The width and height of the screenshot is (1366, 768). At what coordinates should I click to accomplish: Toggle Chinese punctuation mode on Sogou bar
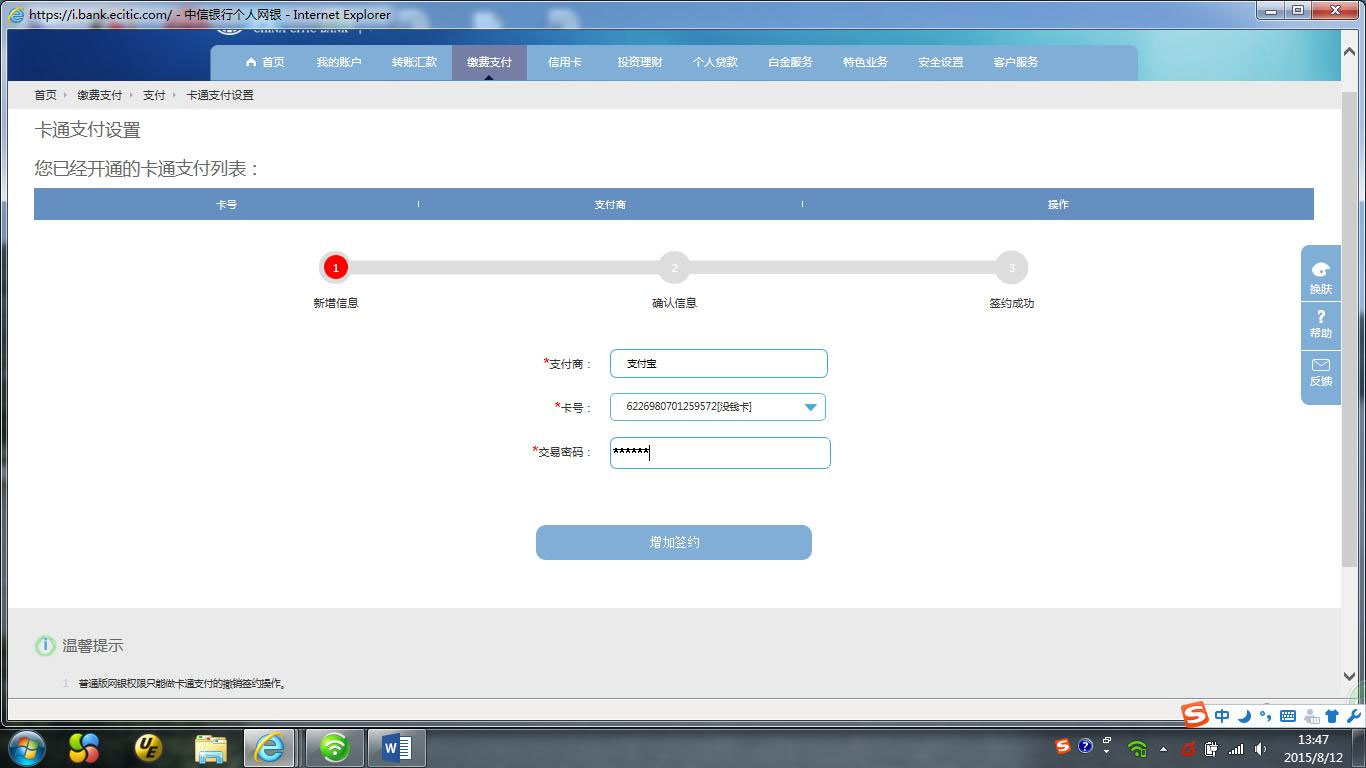coord(1265,716)
